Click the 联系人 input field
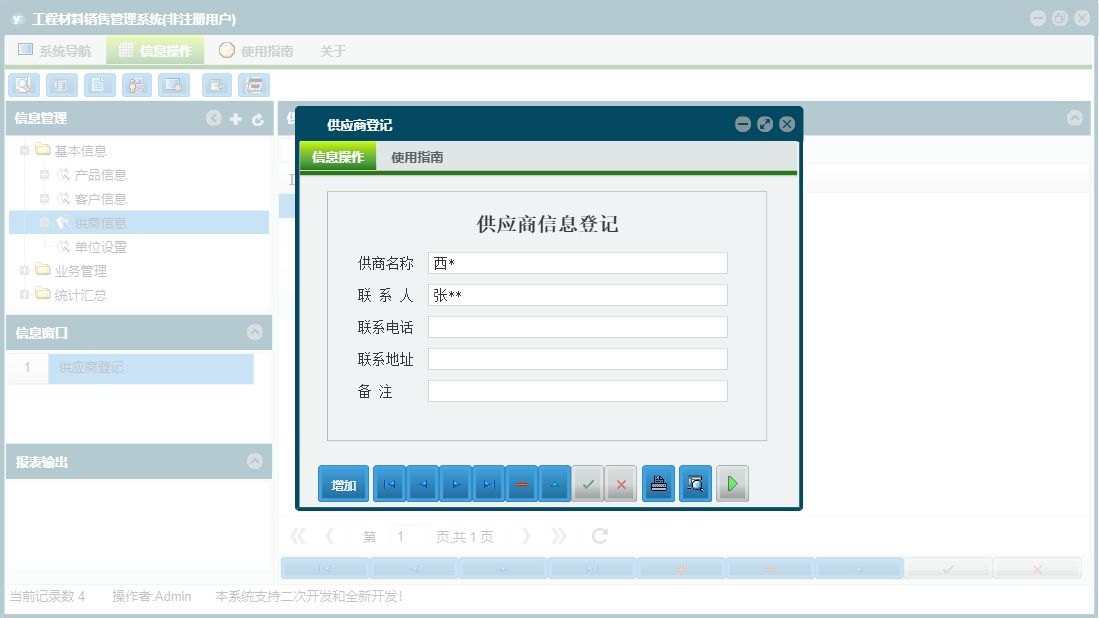 point(578,295)
